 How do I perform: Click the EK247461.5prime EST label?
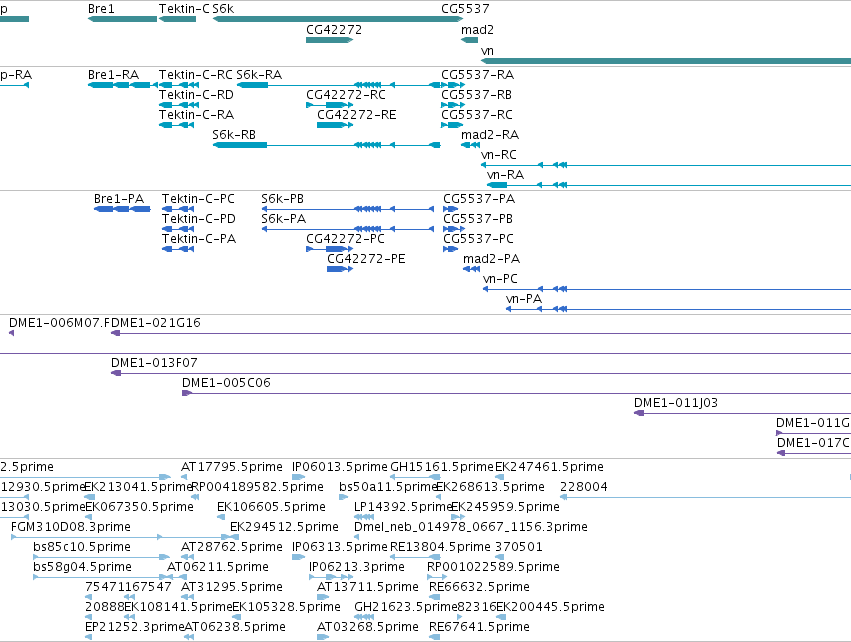point(549,467)
